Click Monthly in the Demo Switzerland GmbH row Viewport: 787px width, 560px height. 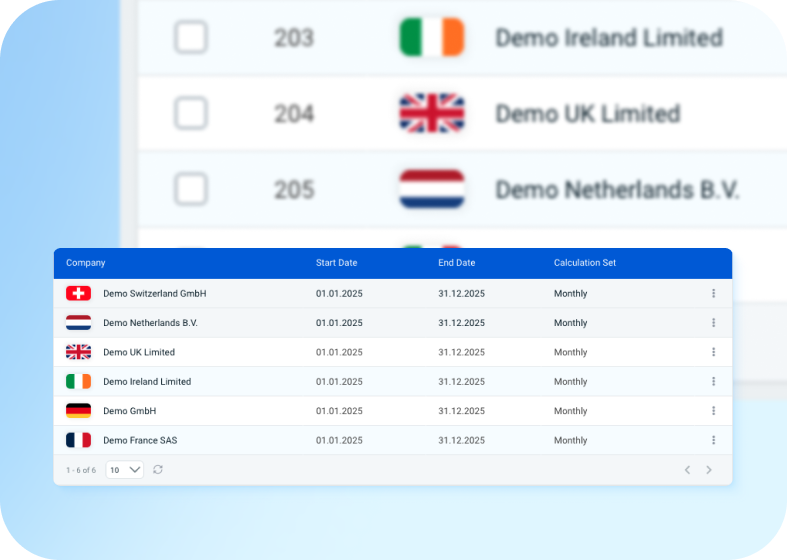tap(570, 294)
